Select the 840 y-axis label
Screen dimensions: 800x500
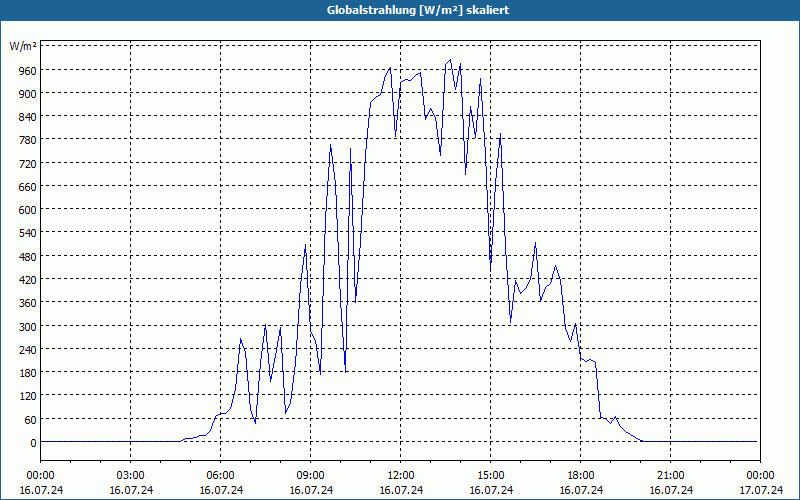(28, 117)
